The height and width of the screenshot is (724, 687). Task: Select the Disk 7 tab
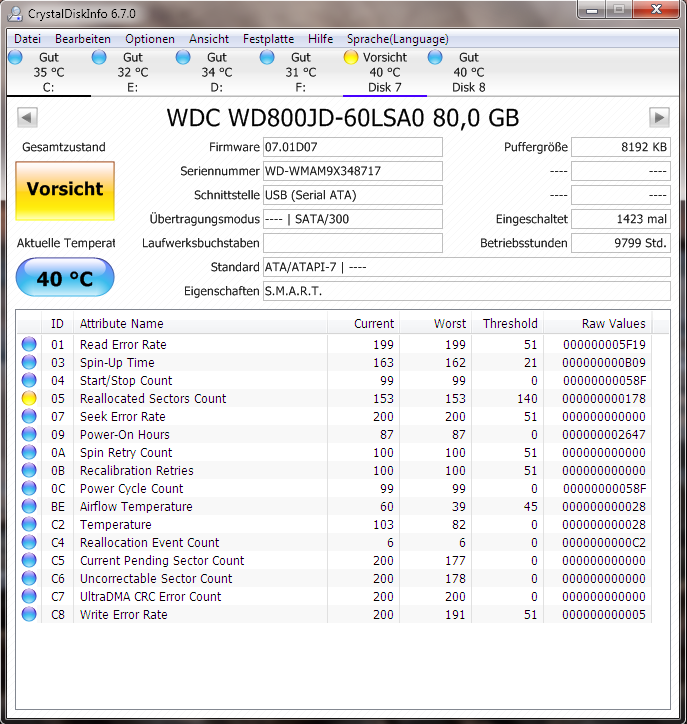click(385, 72)
